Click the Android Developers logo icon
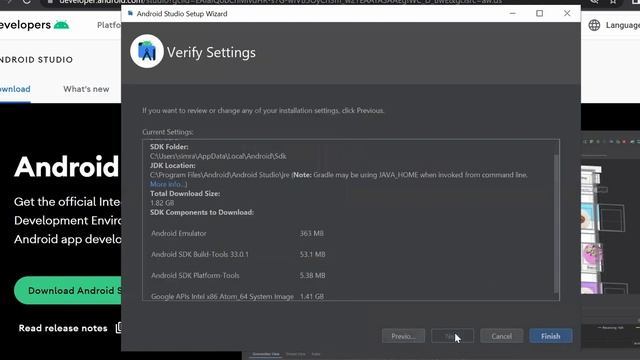This screenshot has height=360, width=640. [x=61, y=25]
